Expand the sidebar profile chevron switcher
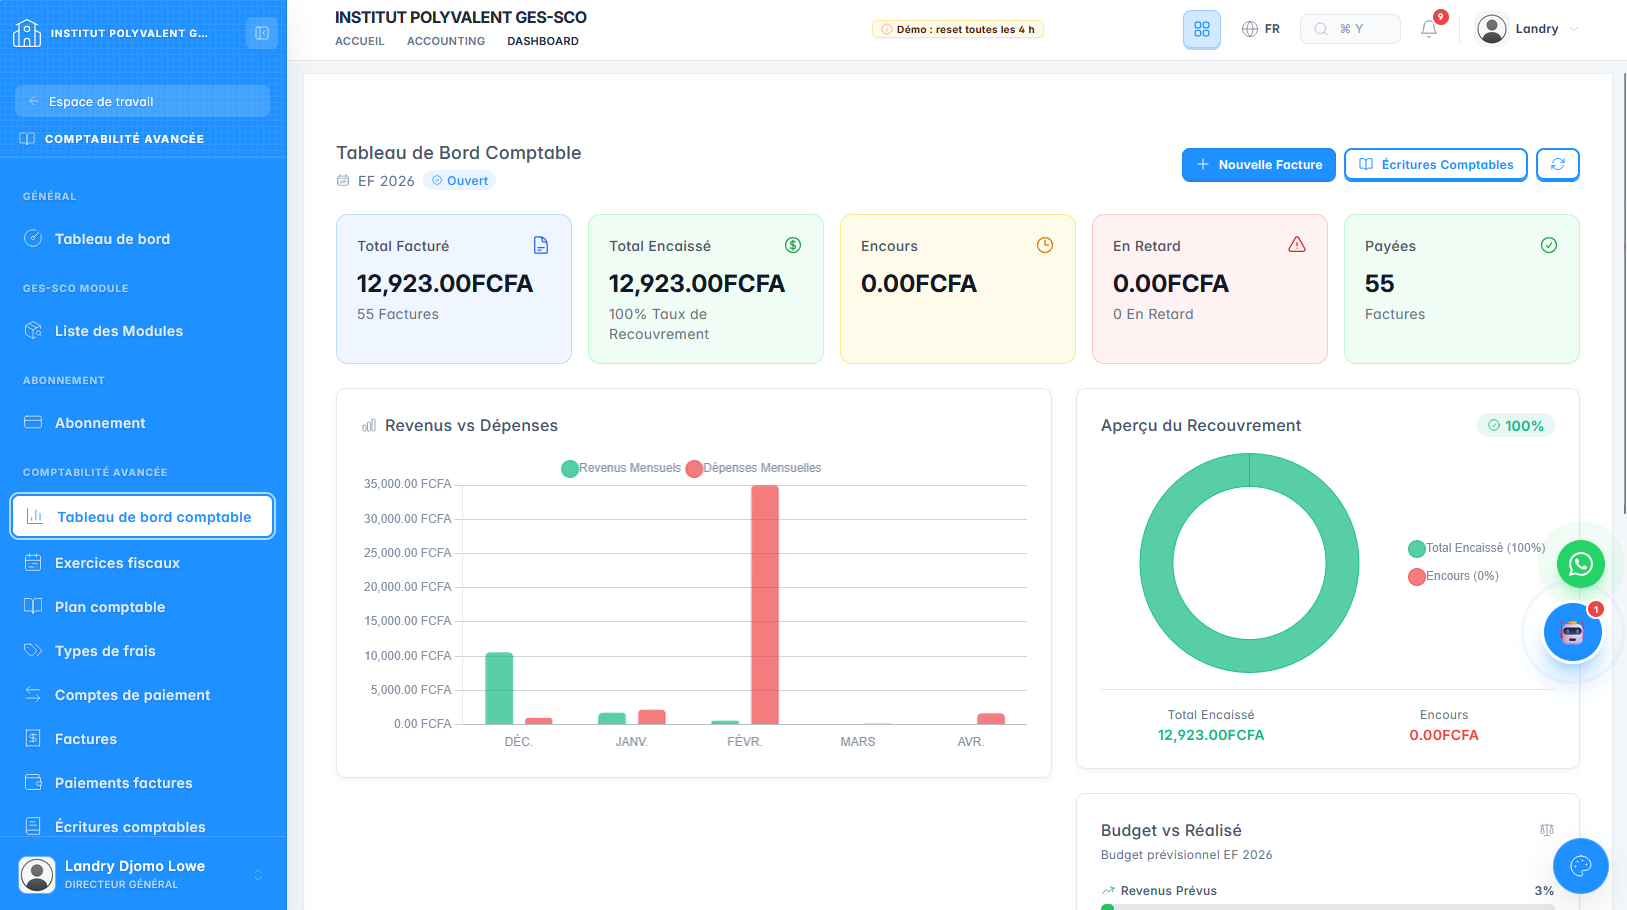Viewport: 1627px width, 910px height. pos(258,875)
